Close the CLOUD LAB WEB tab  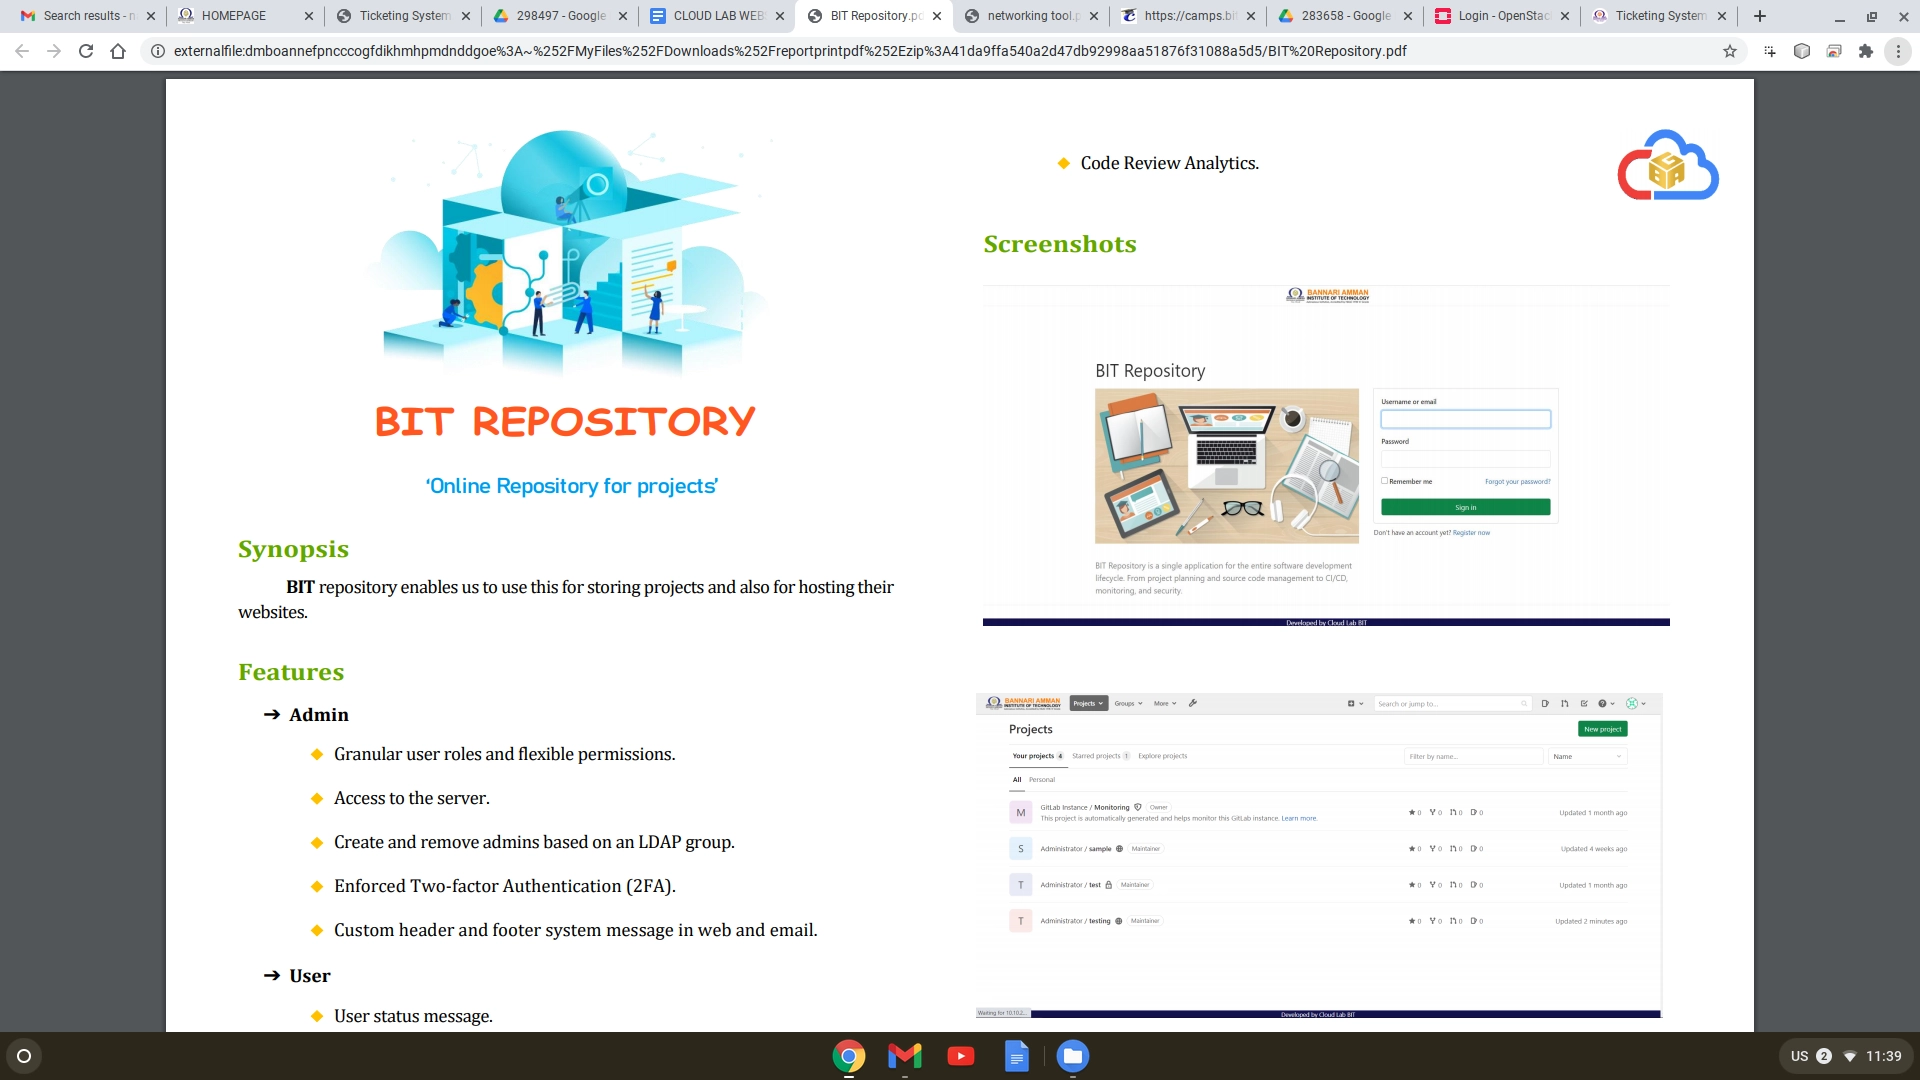click(780, 16)
